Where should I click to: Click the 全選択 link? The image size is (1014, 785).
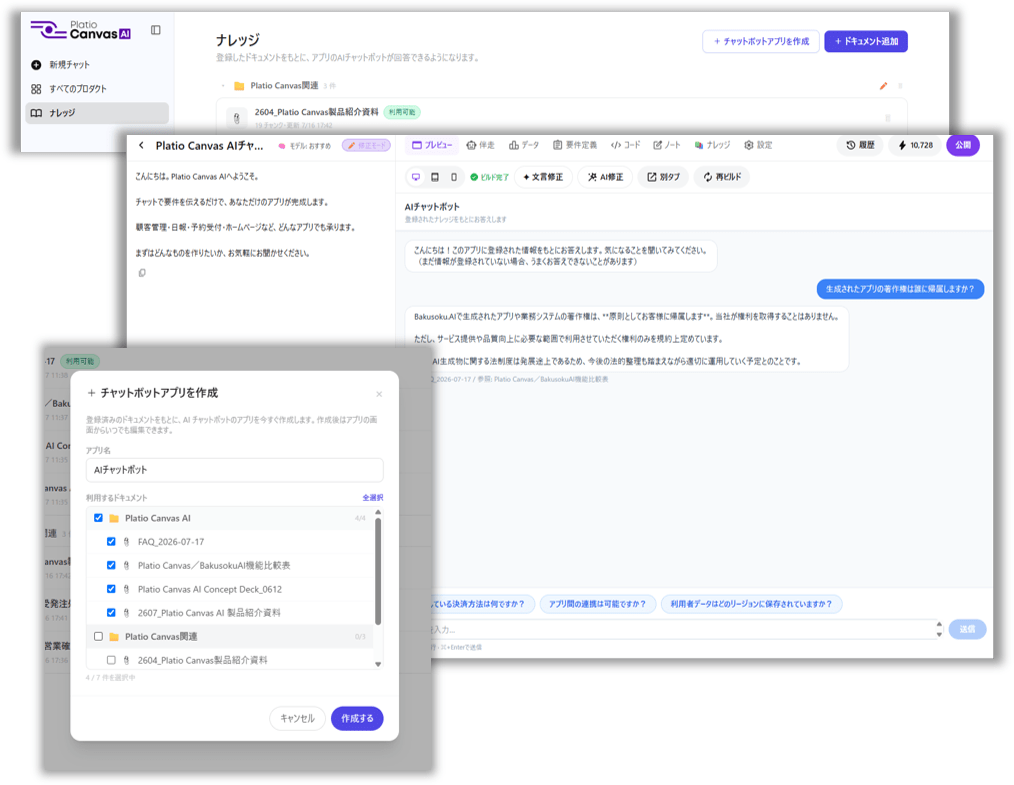tap(372, 498)
